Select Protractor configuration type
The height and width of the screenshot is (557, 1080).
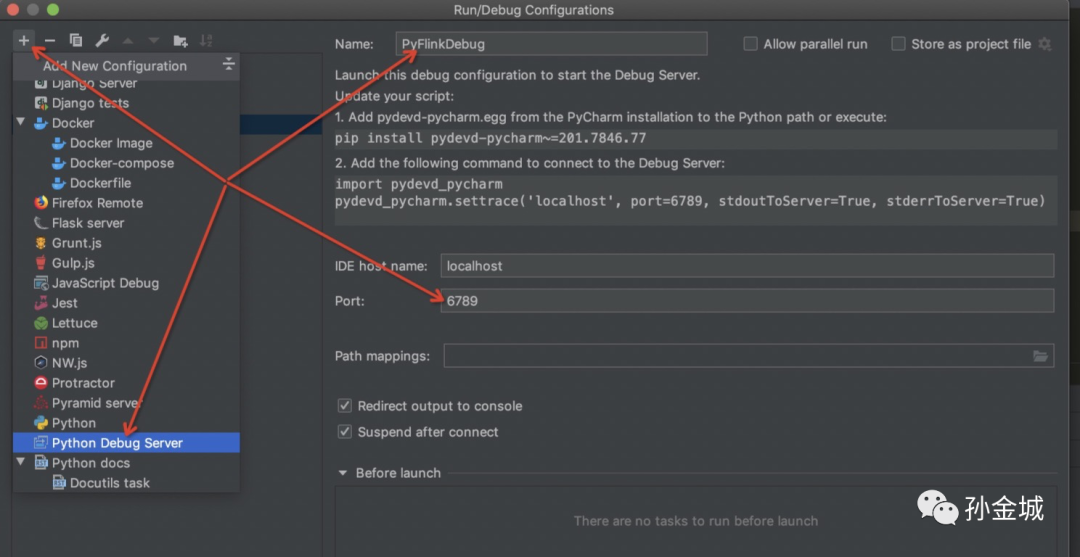(x=126, y=383)
